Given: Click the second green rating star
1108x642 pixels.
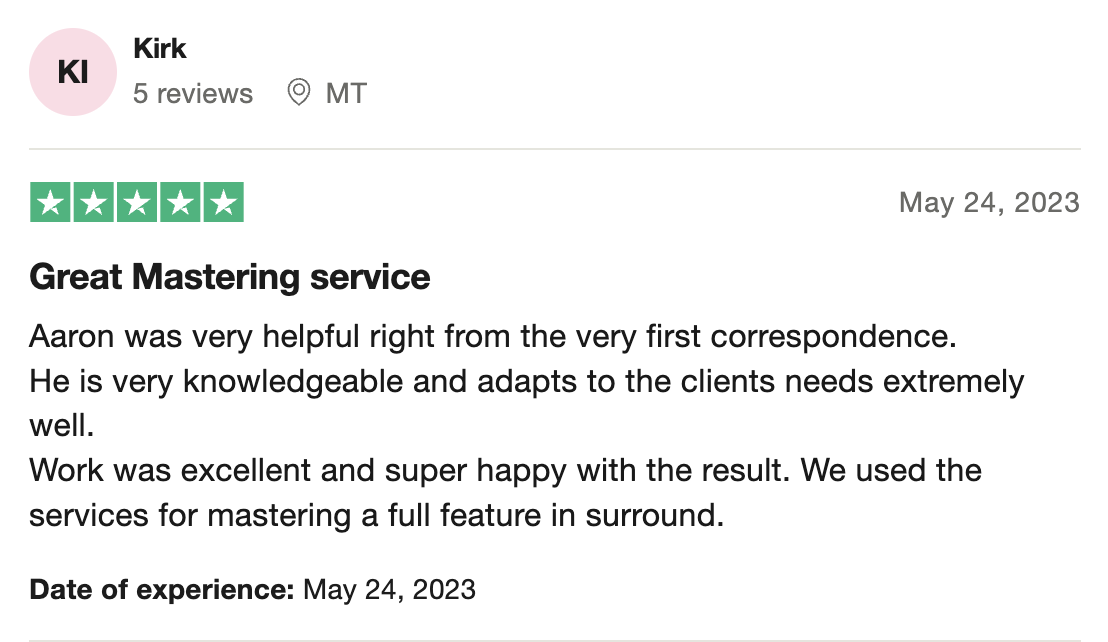Looking at the screenshot, I should [x=94, y=203].
